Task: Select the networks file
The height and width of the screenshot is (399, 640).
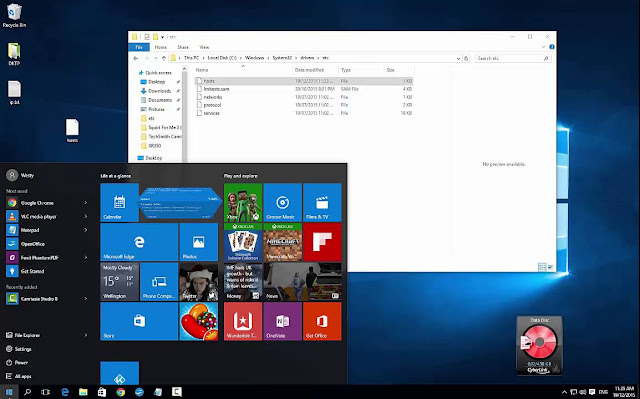Action: coord(304,97)
